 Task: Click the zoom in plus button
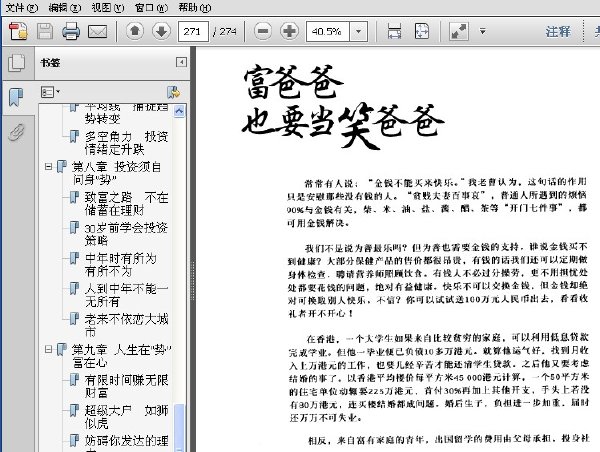pyautogui.click(x=290, y=31)
